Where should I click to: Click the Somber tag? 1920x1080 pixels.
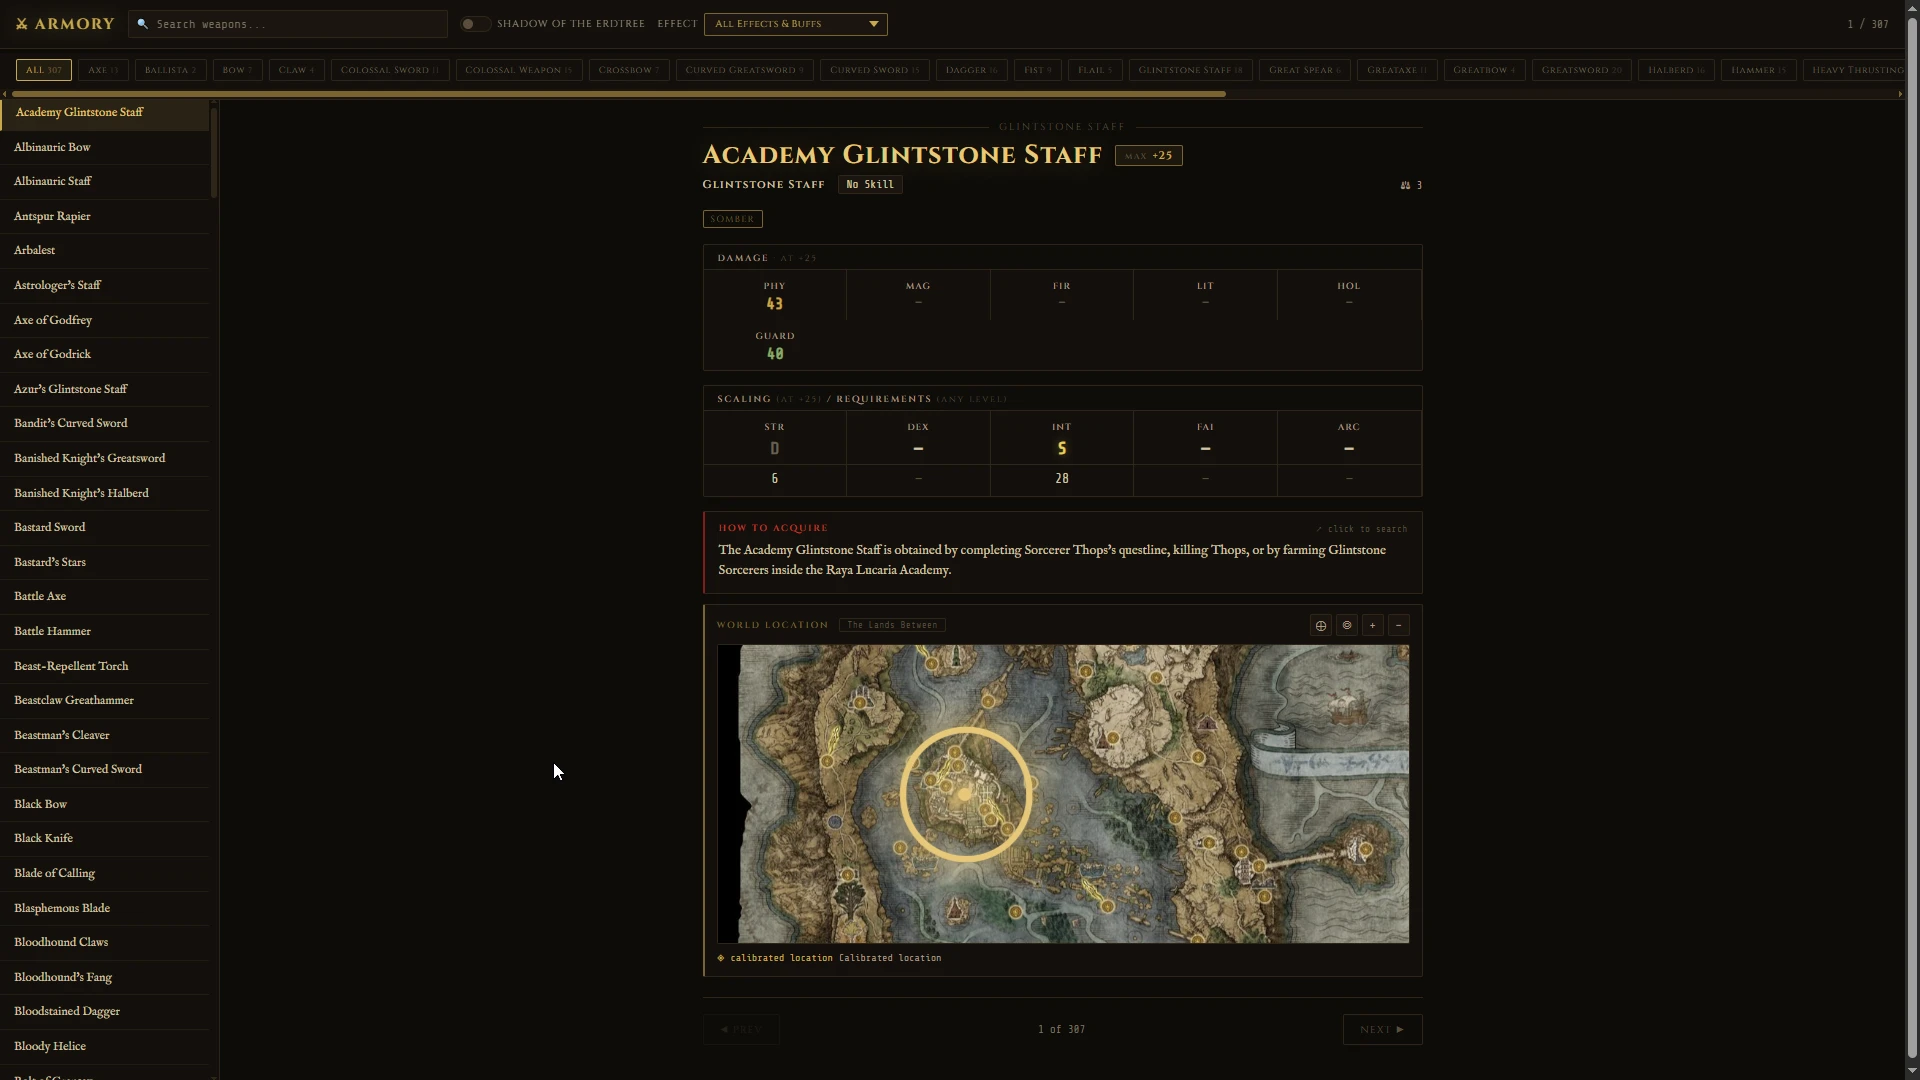tap(733, 219)
